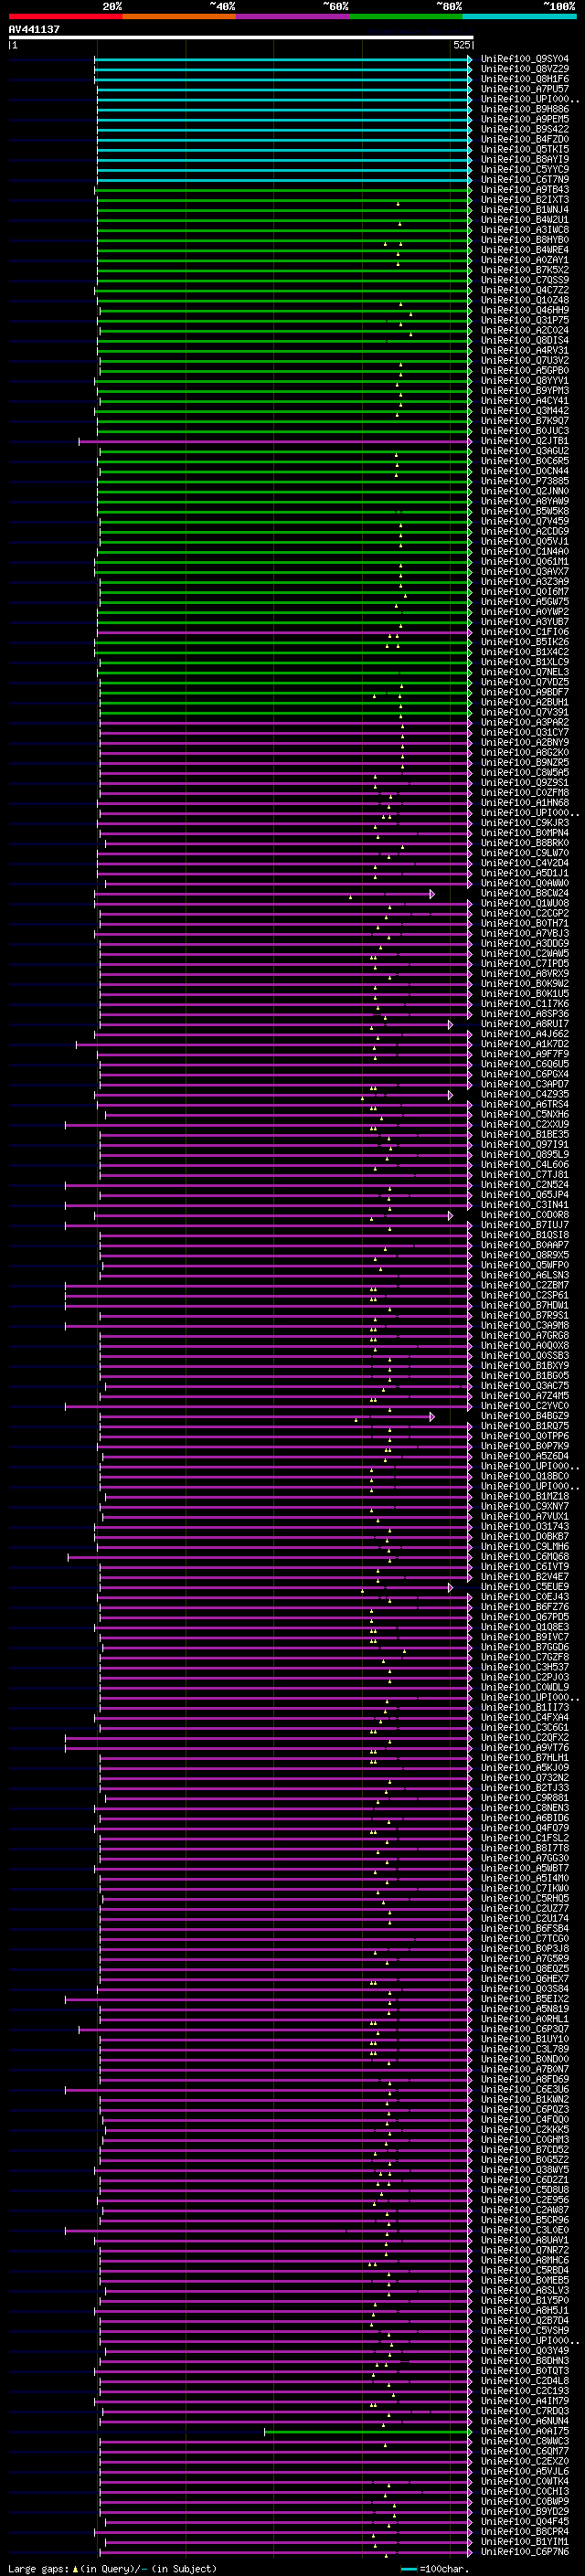Open hit UniRef100_Q65JP4
Viewport: 585px width, 2576px height.
524,1195
